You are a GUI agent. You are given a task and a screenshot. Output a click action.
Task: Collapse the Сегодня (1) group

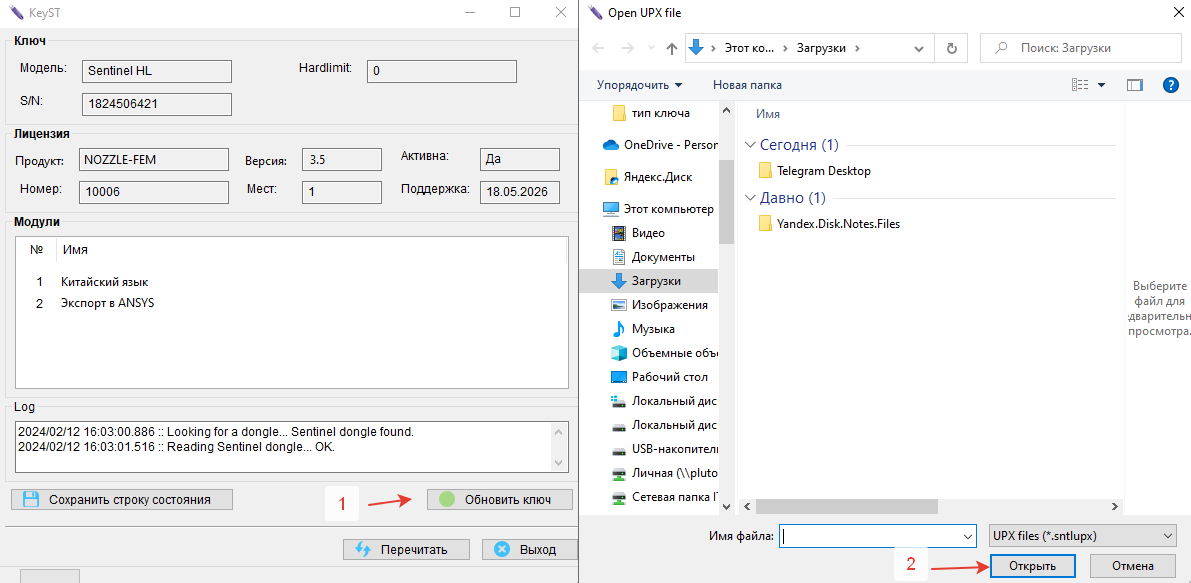pos(750,145)
